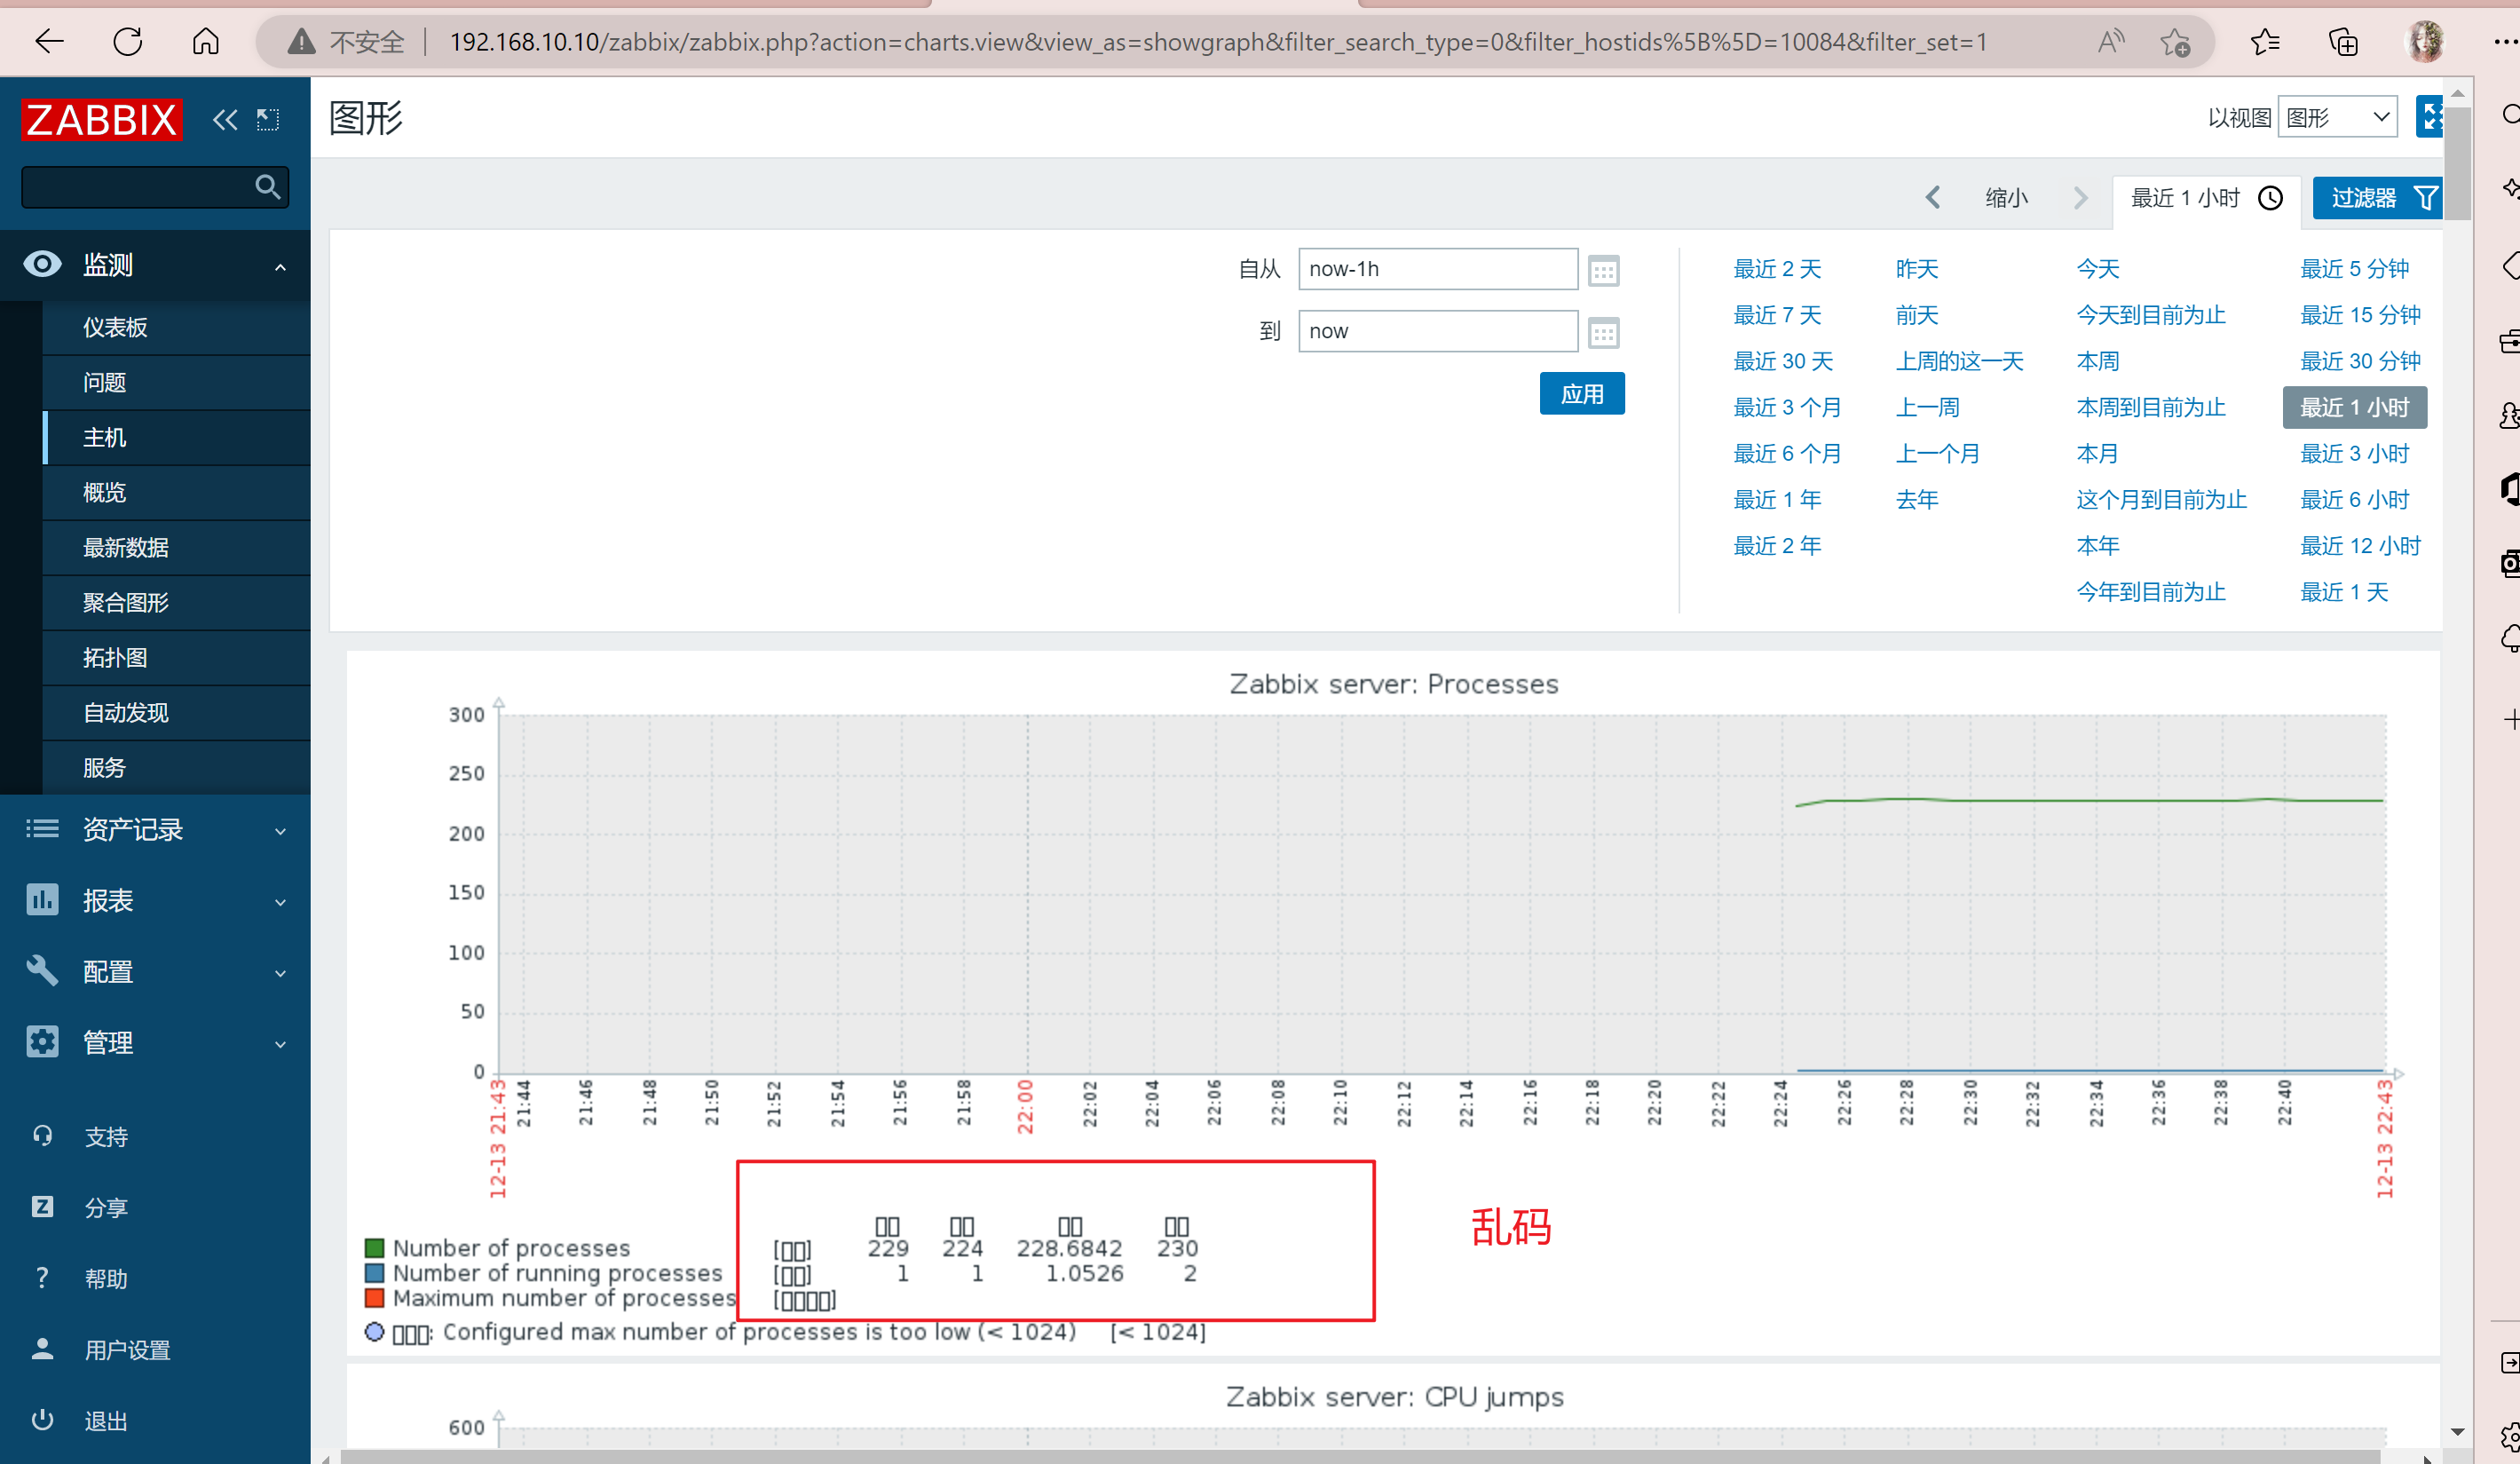Go to previous time period arrow
Image resolution: width=2520 pixels, height=1464 pixels.
point(1933,197)
